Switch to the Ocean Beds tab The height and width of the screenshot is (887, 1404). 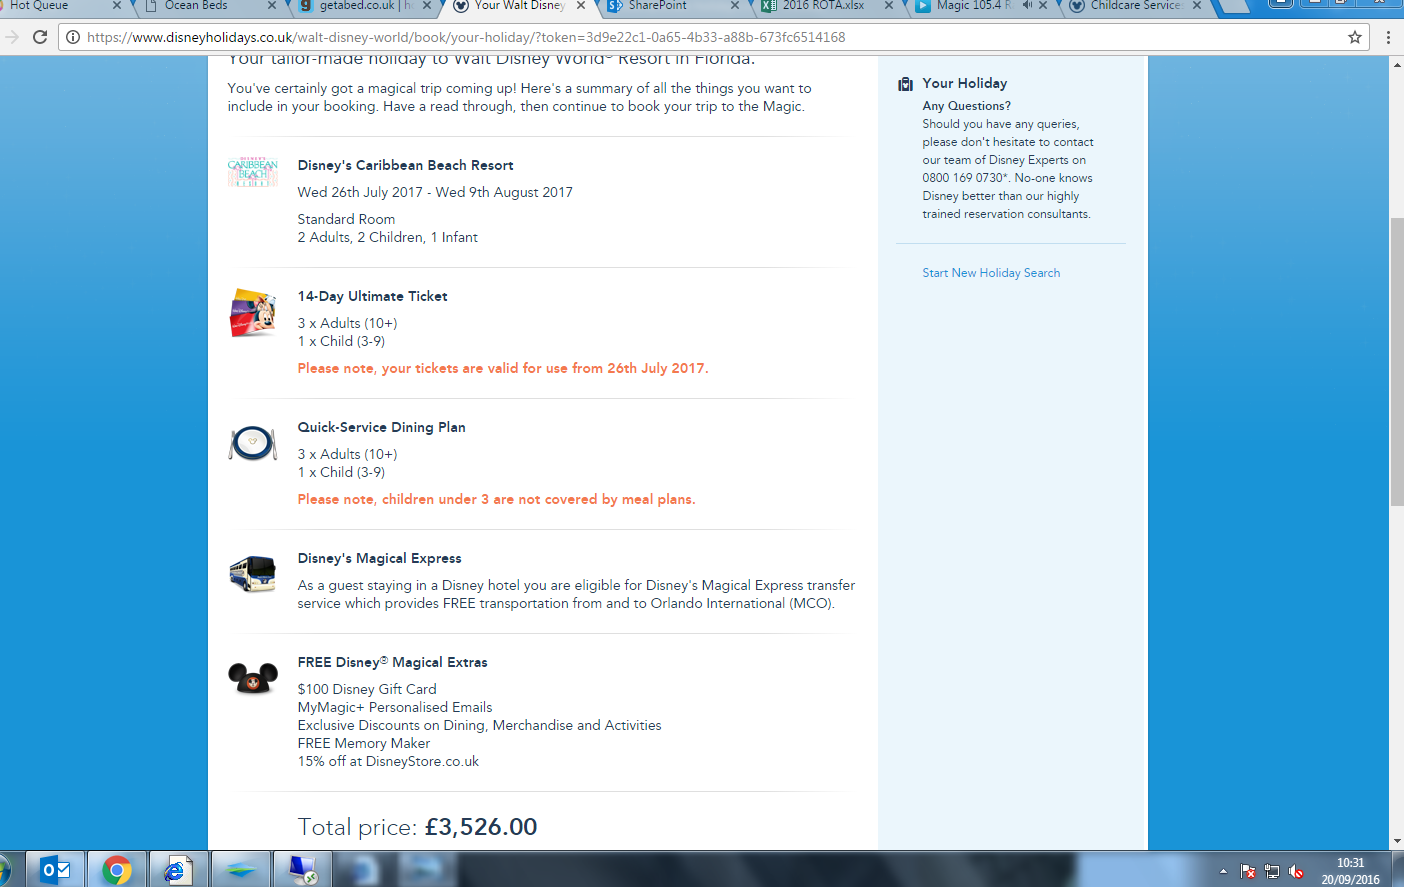point(205,6)
